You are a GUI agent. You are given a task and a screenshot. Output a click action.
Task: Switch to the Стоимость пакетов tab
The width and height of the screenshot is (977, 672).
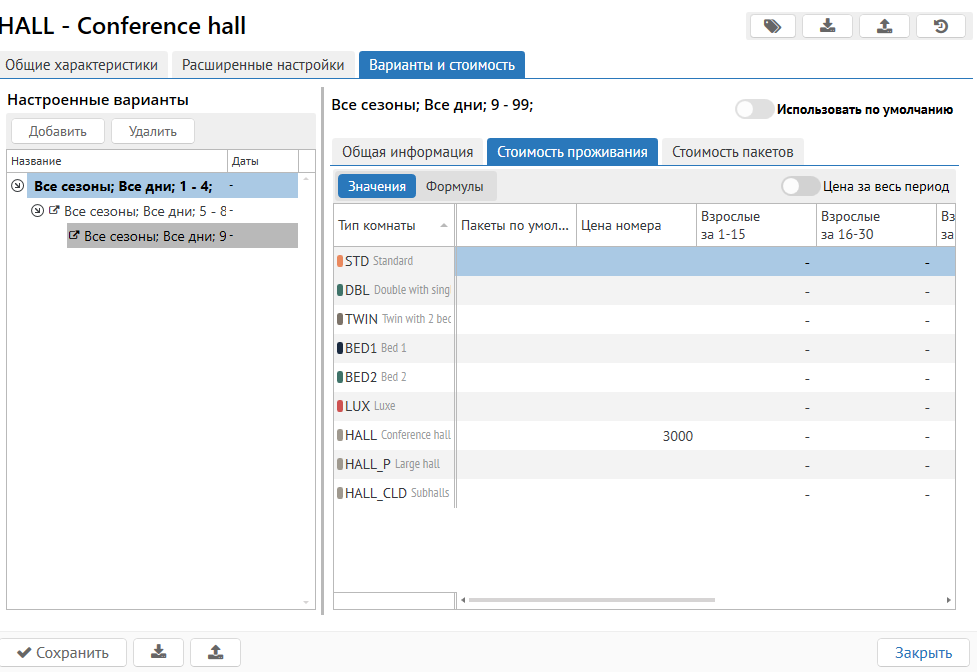[732, 152]
